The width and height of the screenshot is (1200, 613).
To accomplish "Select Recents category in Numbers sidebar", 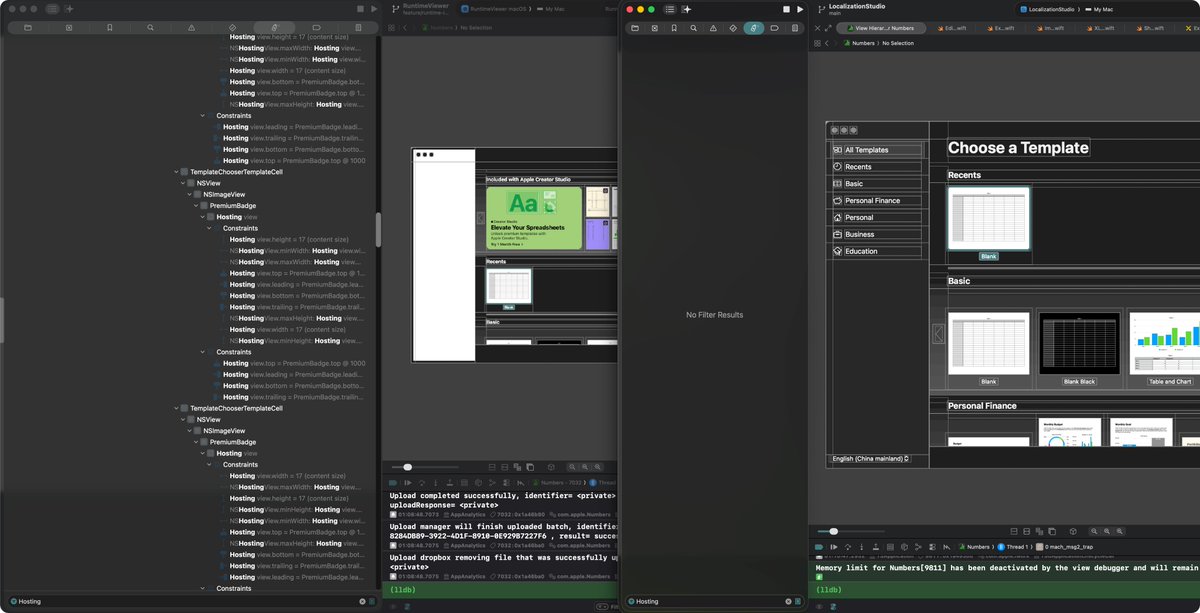I will (x=876, y=167).
